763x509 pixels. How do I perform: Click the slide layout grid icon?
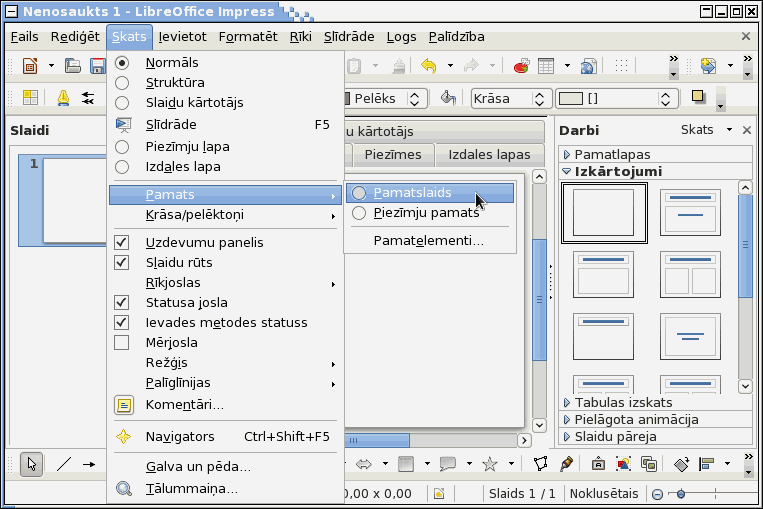click(30, 98)
